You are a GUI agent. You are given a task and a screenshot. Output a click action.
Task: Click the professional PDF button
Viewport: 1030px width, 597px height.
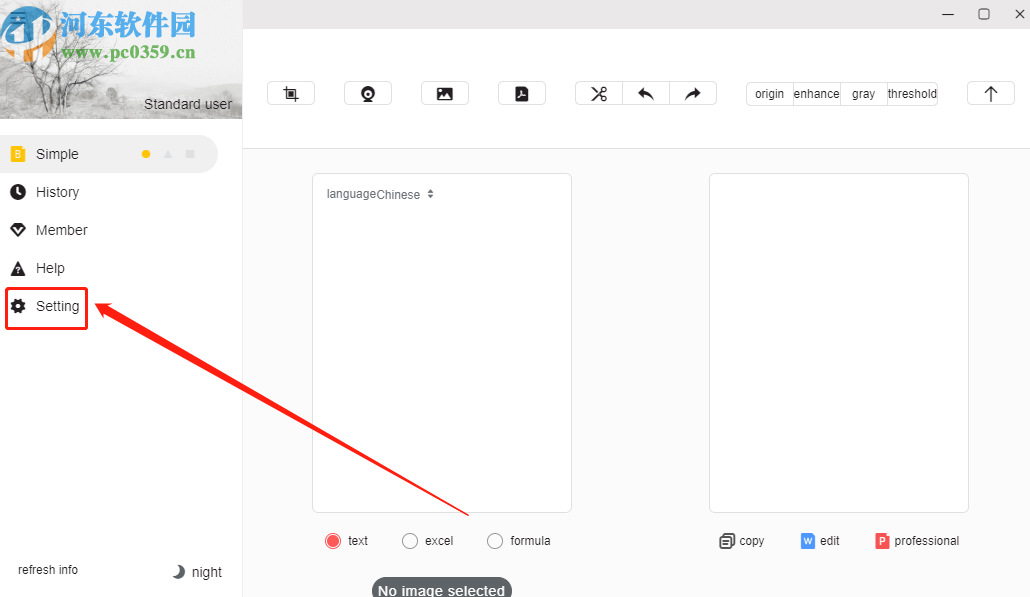917,541
